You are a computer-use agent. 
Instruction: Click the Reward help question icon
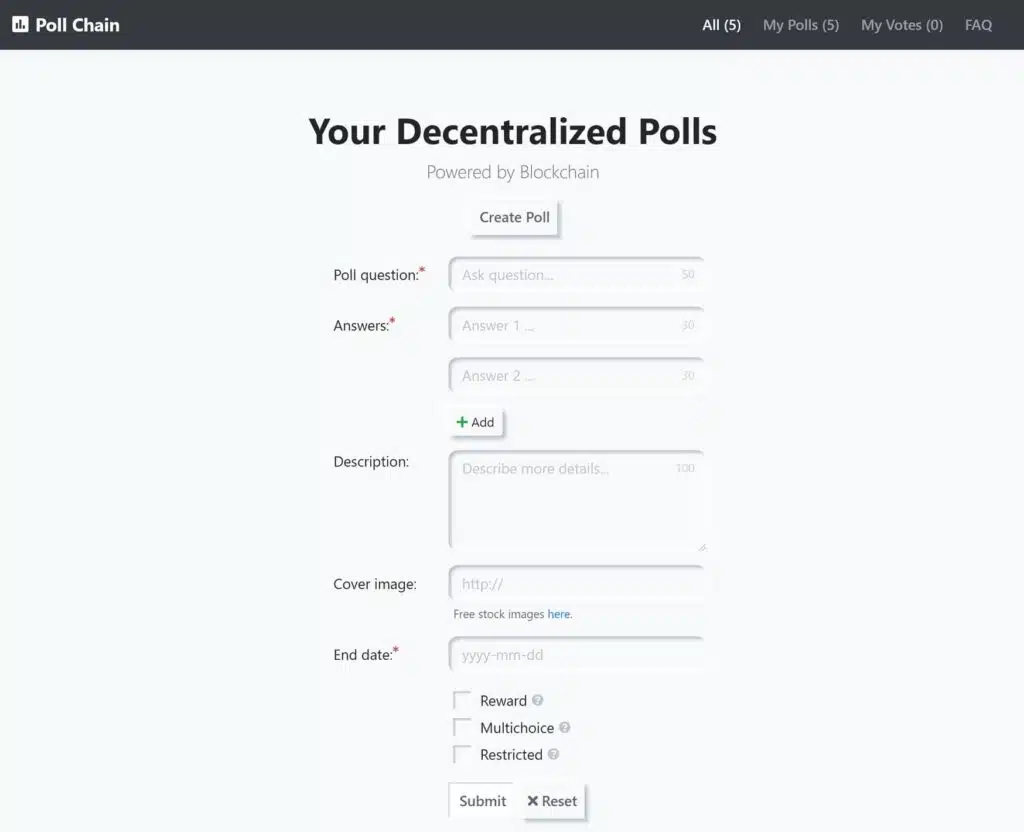tap(537, 700)
